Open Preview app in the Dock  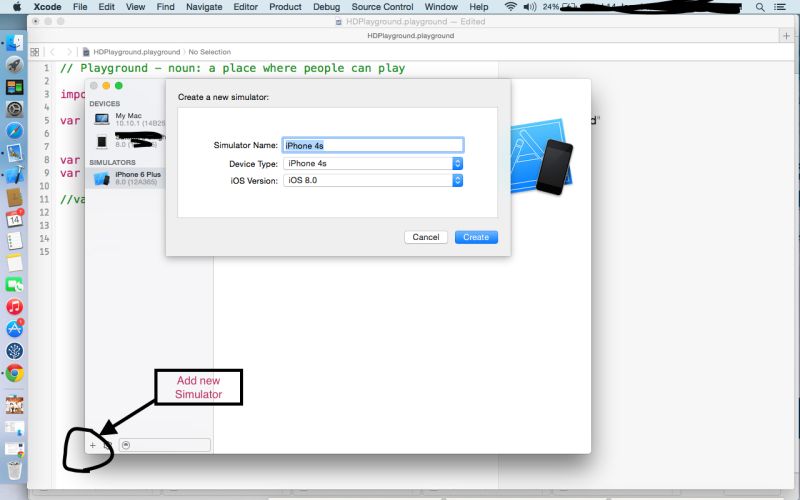point(14,153)
